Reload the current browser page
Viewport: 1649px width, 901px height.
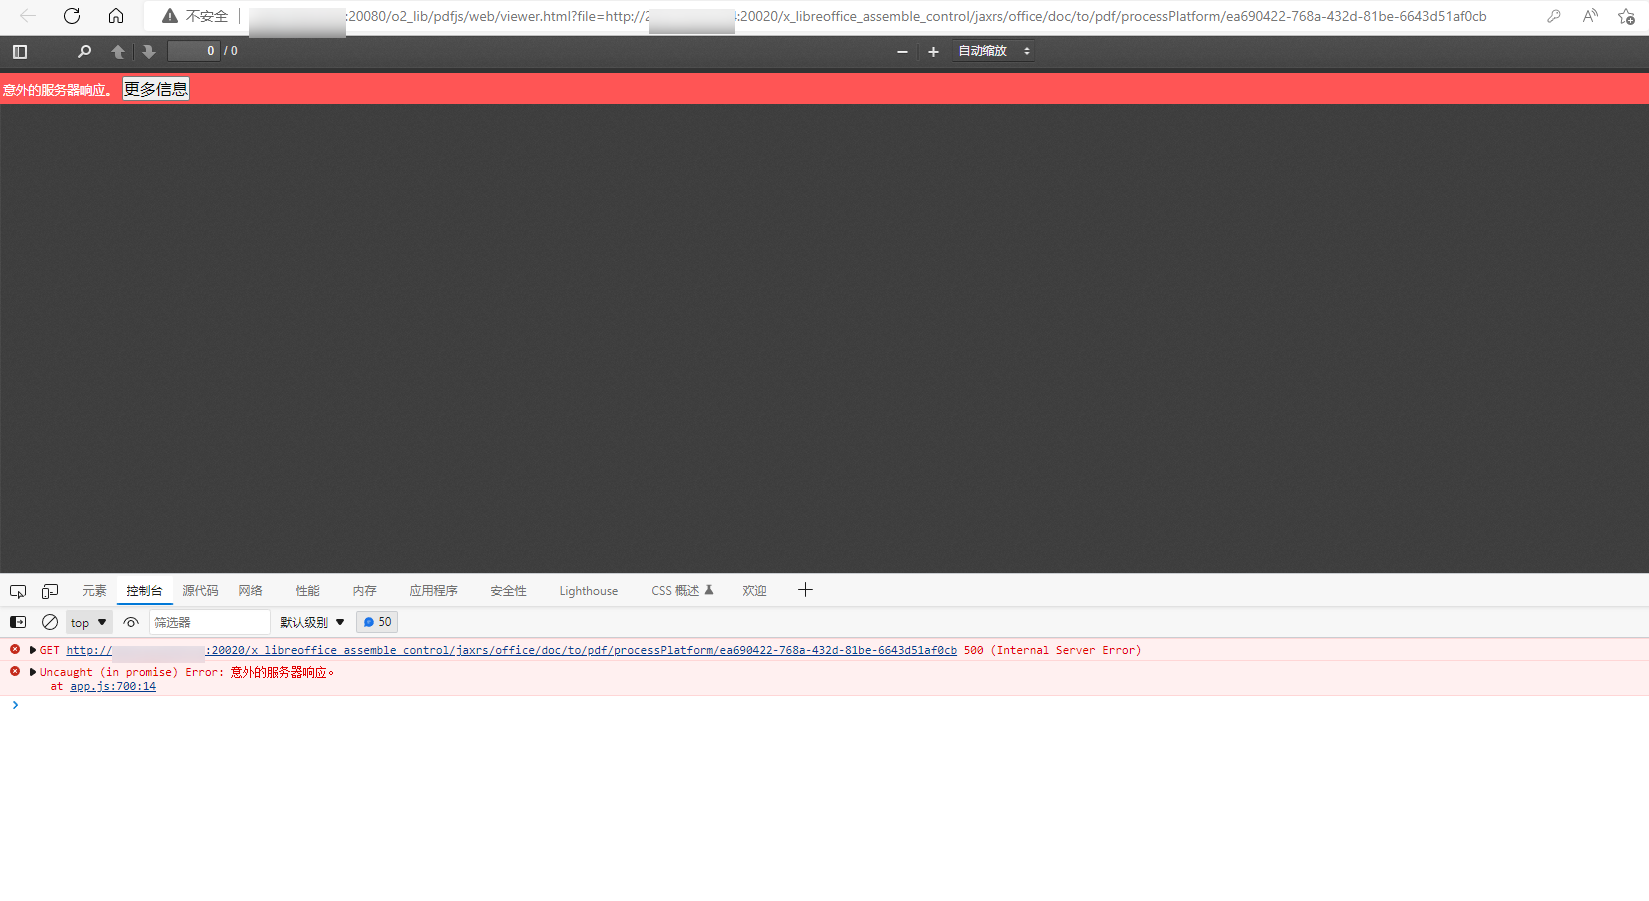tap(72, 16)
